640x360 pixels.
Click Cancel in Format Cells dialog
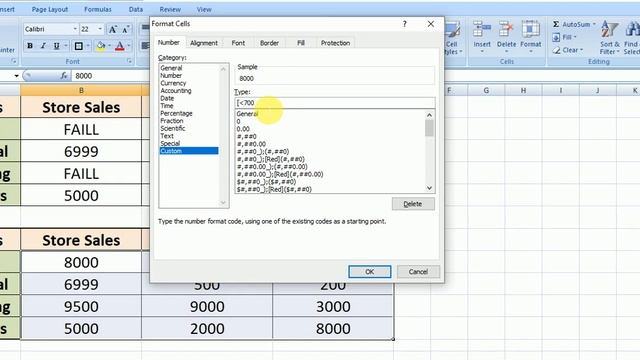coord(418,272)
